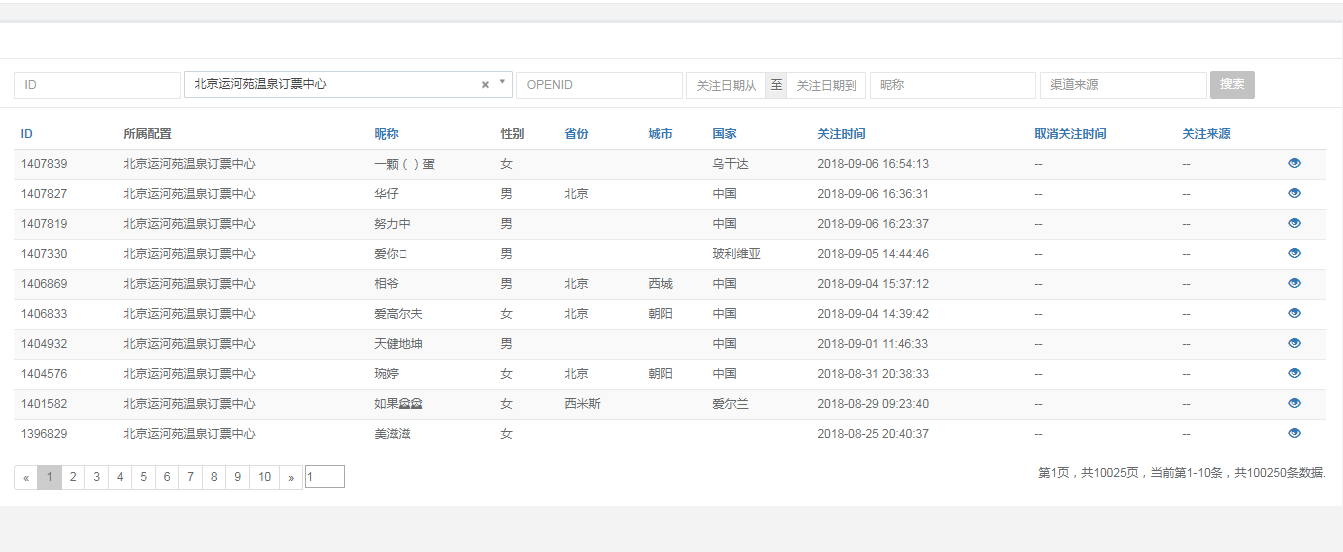Image resolution: width=1343 pixels, height=552 pixels.
Task: Clear the 北京运河苑温泉订票中心 selection with x
Action: [x=485, y=85]
